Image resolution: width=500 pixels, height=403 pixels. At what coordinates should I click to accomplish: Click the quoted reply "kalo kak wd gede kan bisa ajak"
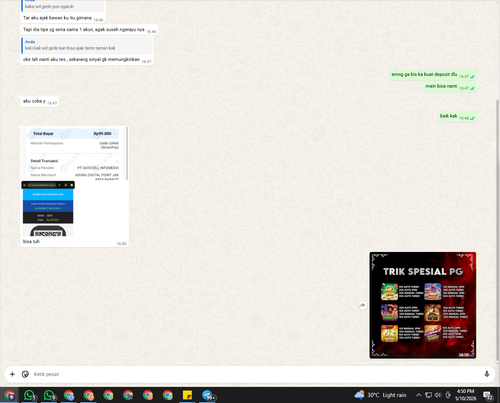pyautogui.click(x=87, y=45)
